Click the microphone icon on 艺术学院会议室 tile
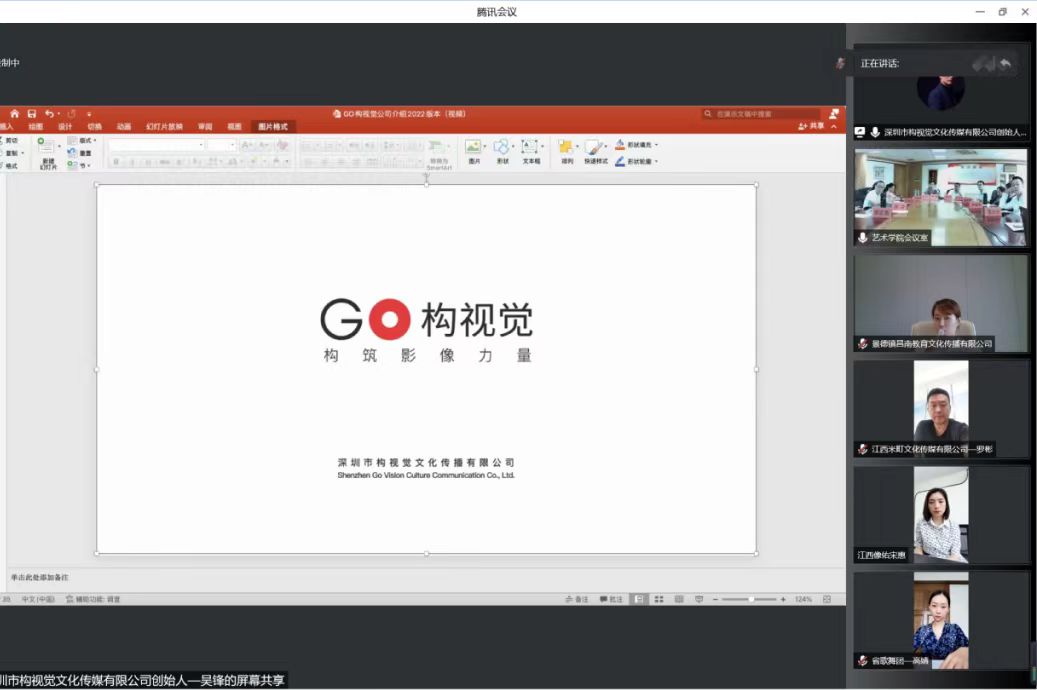The height and width of the screenshot is (690, 1037). (862, 237)
